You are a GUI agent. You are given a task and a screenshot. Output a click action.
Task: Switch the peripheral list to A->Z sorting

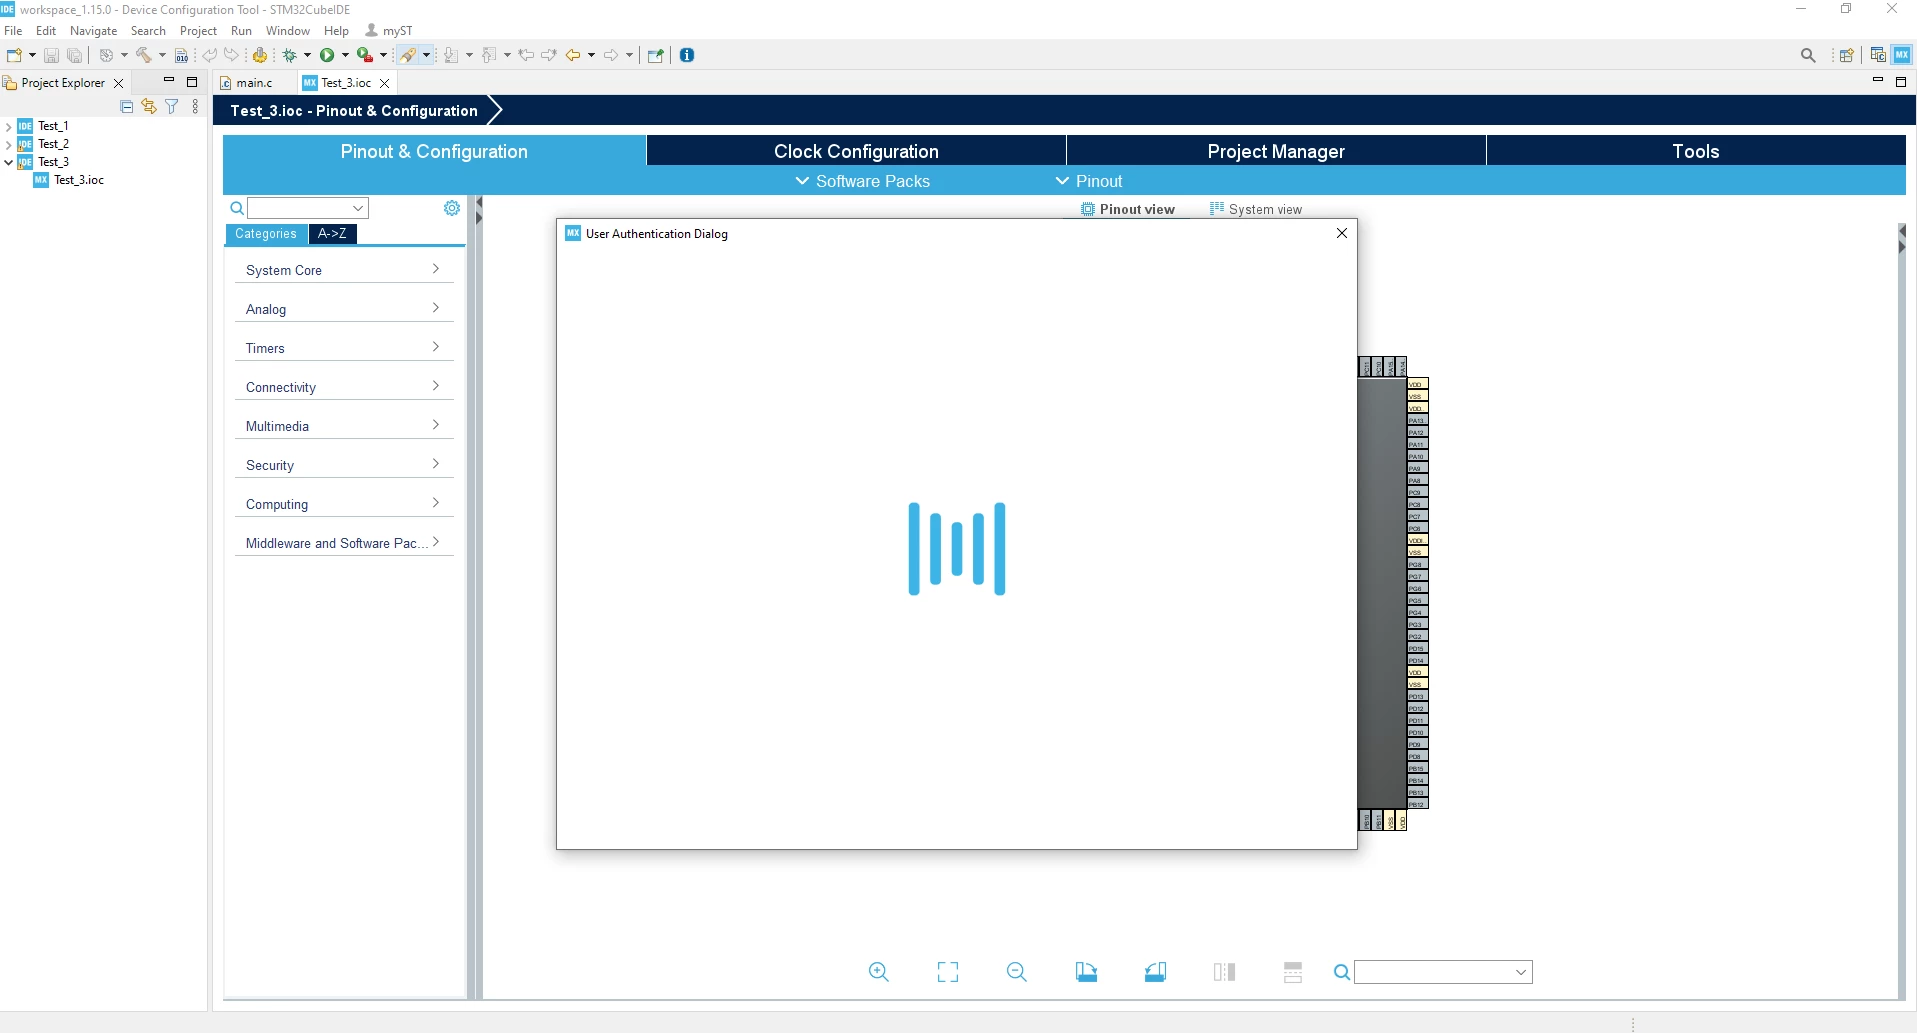point(332,233)
